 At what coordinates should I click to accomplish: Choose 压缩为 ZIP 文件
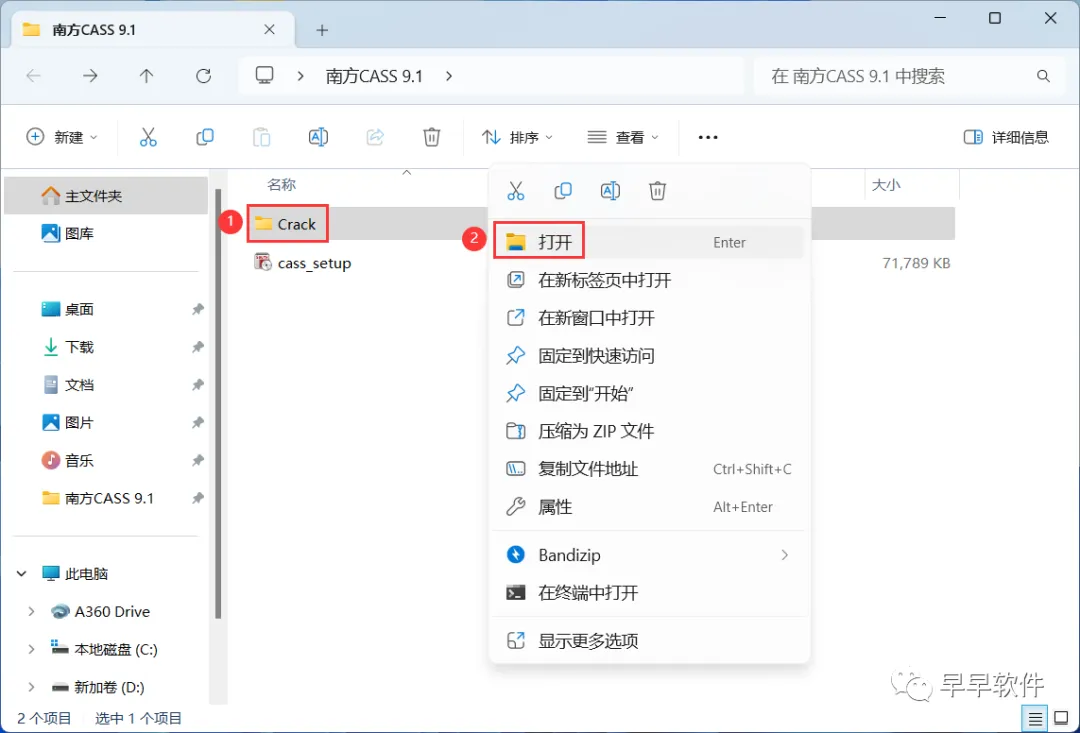pos(649,431)
